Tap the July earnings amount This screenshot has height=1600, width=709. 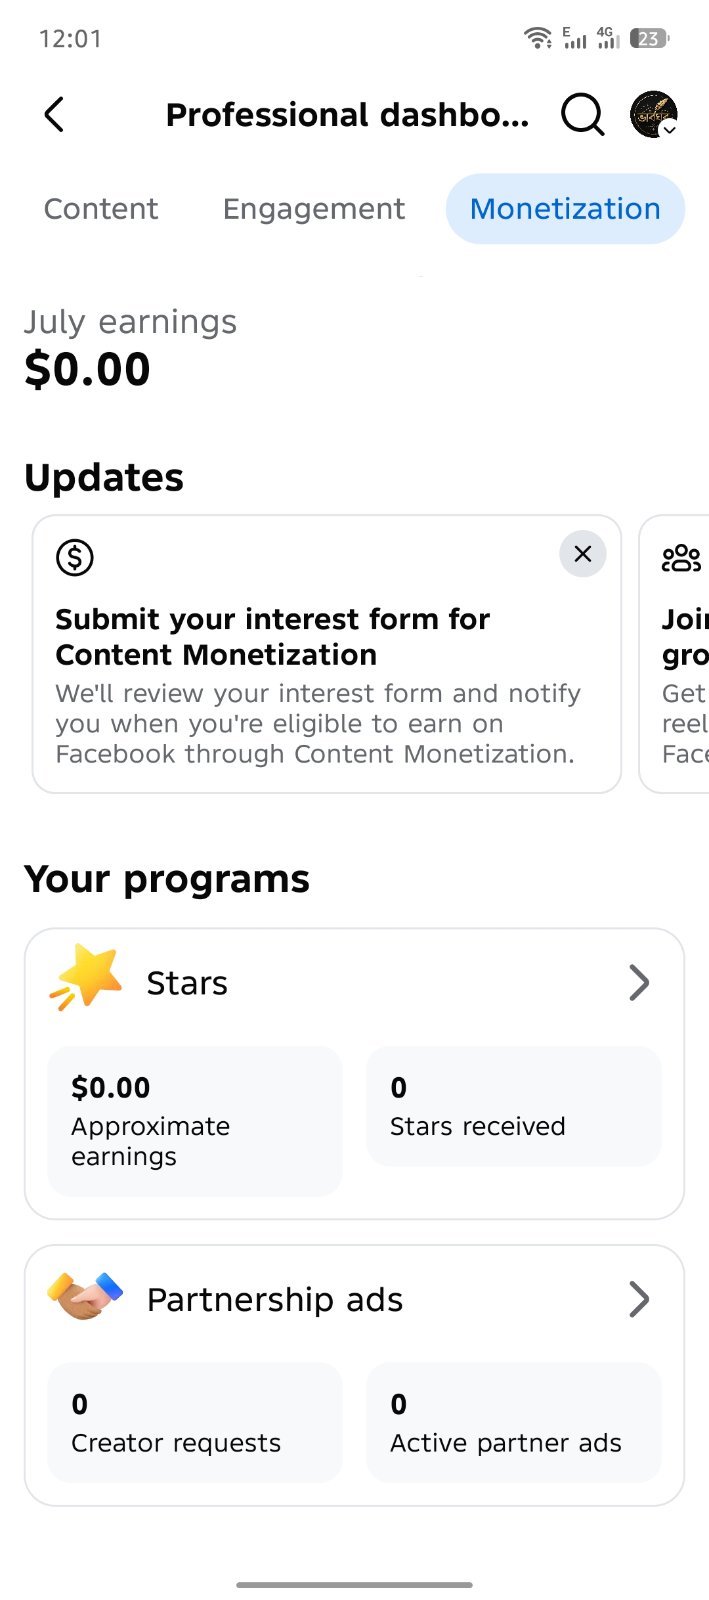coord(87,369)
